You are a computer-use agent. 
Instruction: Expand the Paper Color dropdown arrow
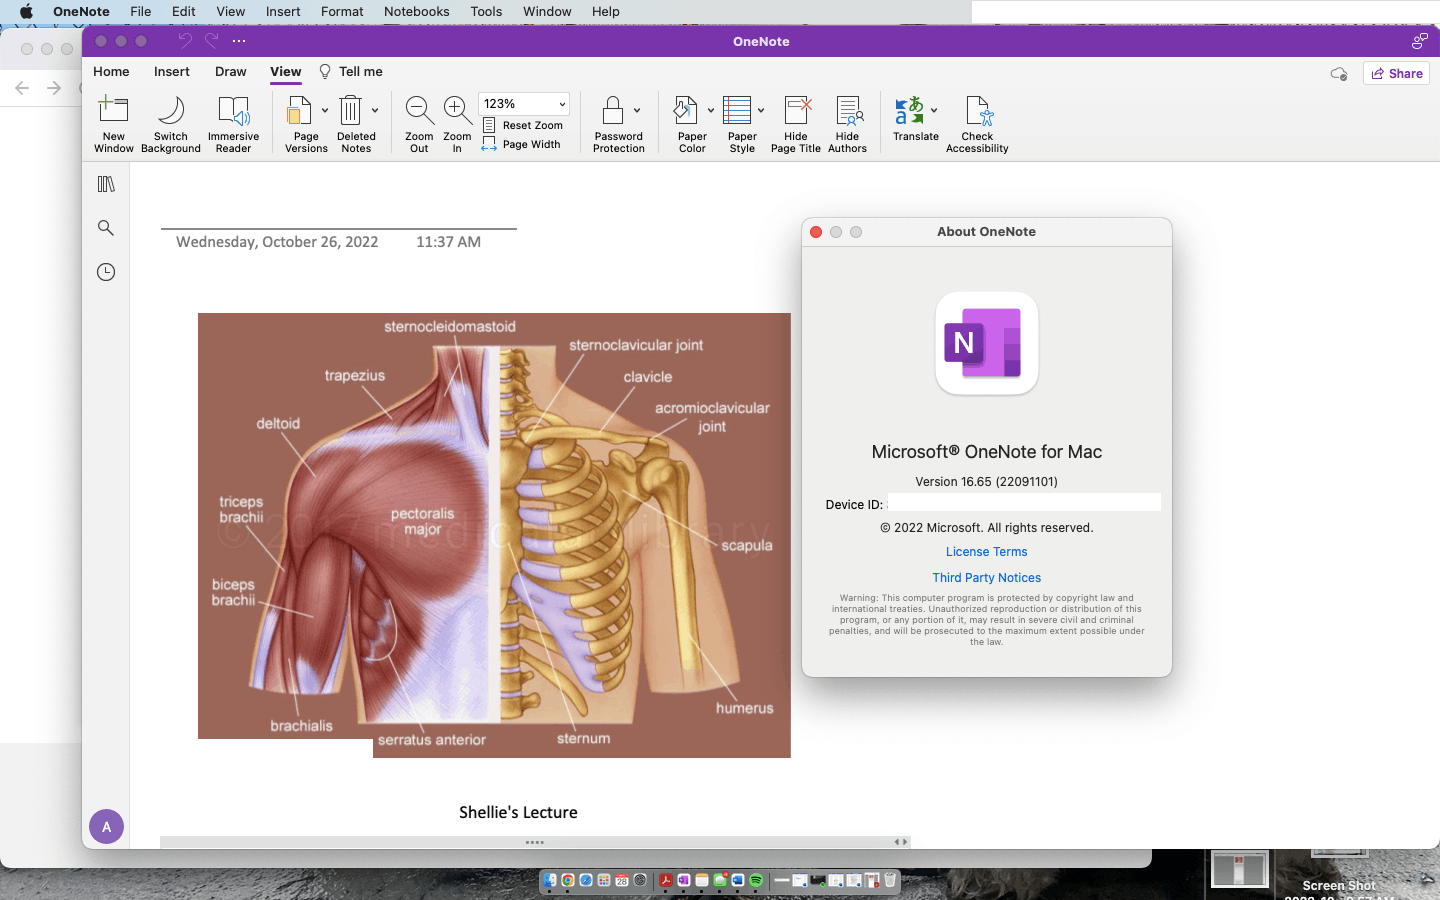(x=711, y=111)
